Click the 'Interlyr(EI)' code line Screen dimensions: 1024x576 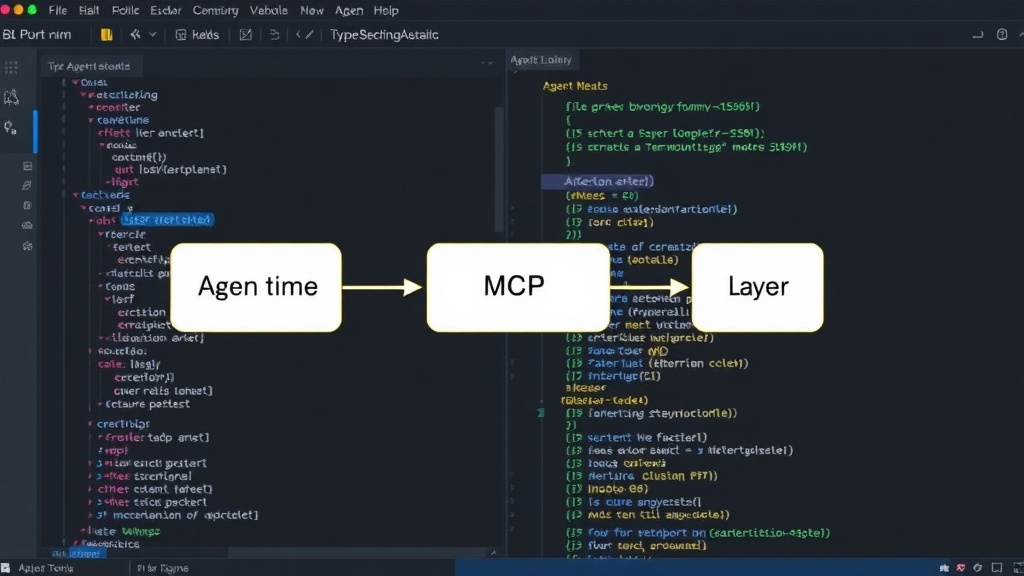click(x=614, y=376)
